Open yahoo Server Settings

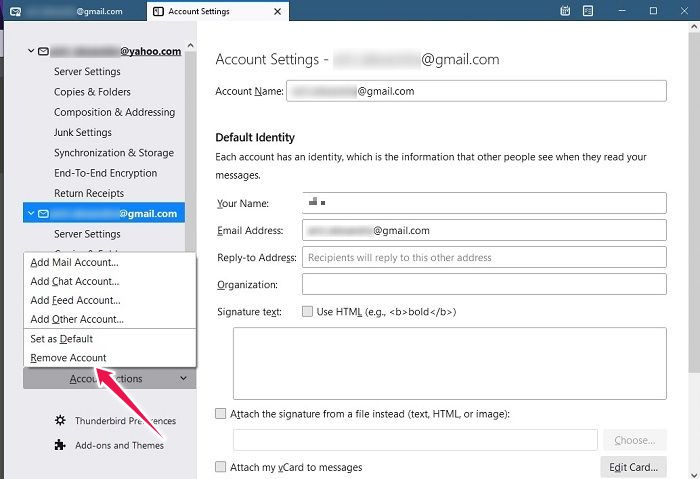tap(87, 71)
